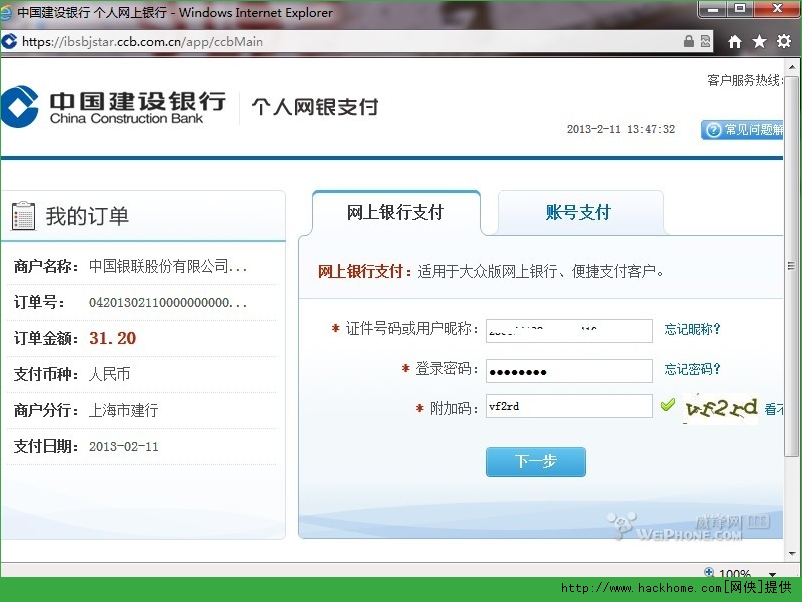Click the vertical scrollbar thumb
The width and height of the screenshot is (802, 602).
792,266
